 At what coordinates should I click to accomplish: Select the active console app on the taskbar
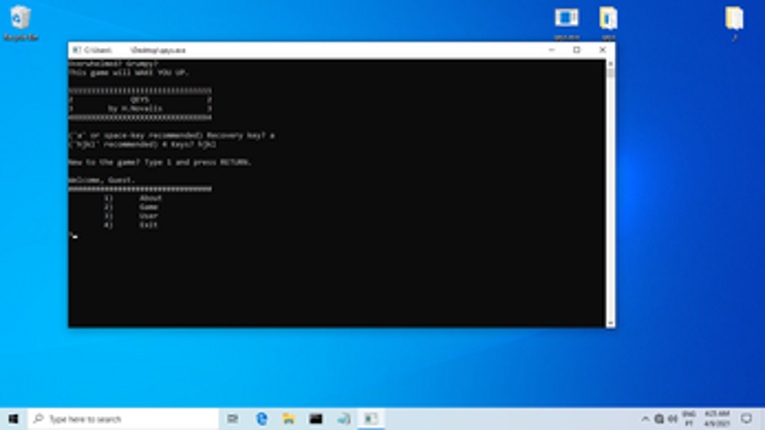pos(370,419)
